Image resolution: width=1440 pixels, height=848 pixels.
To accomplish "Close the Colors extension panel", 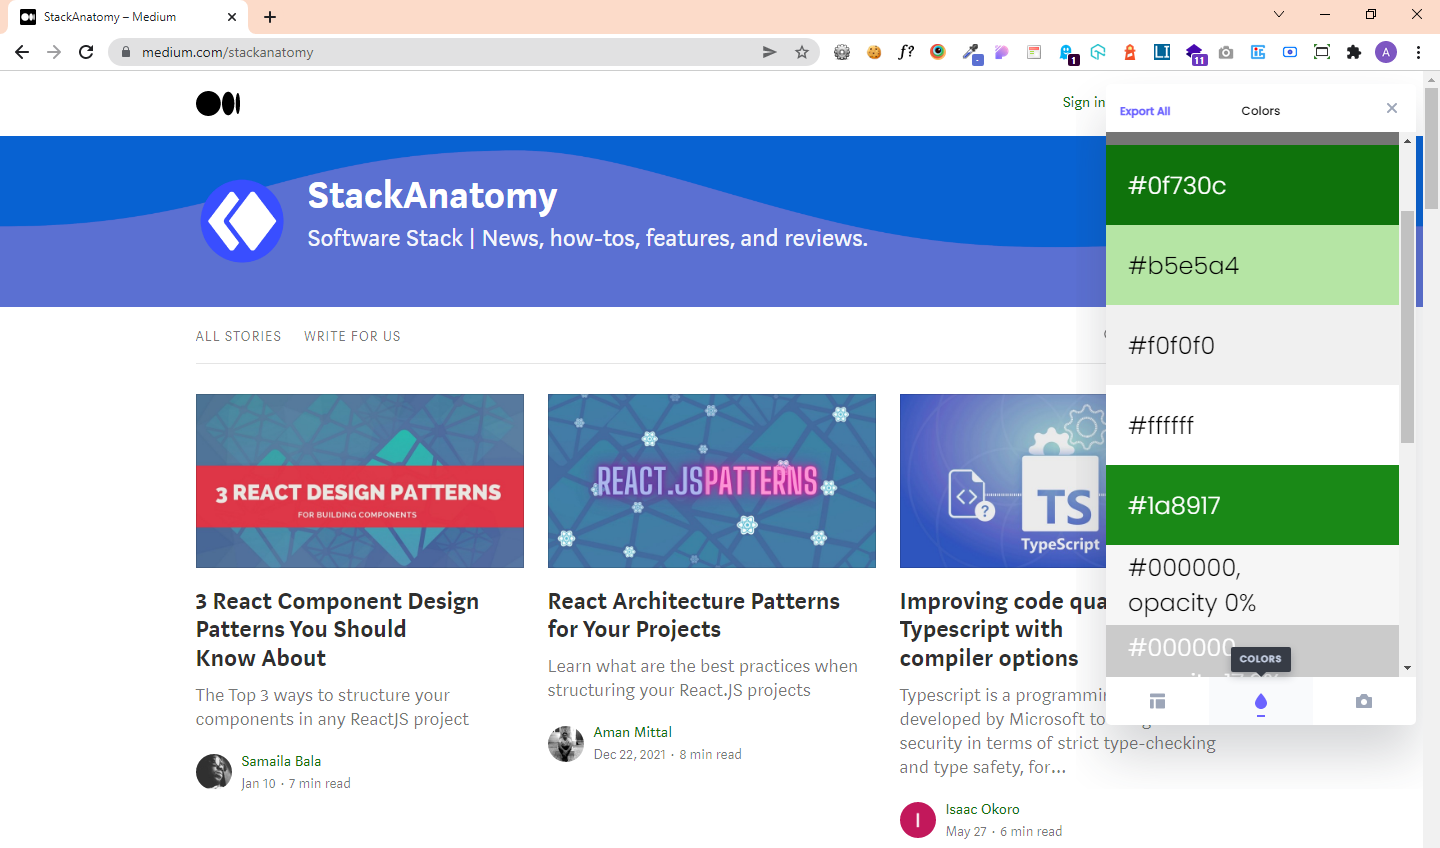I will (x=1391, y=108).
